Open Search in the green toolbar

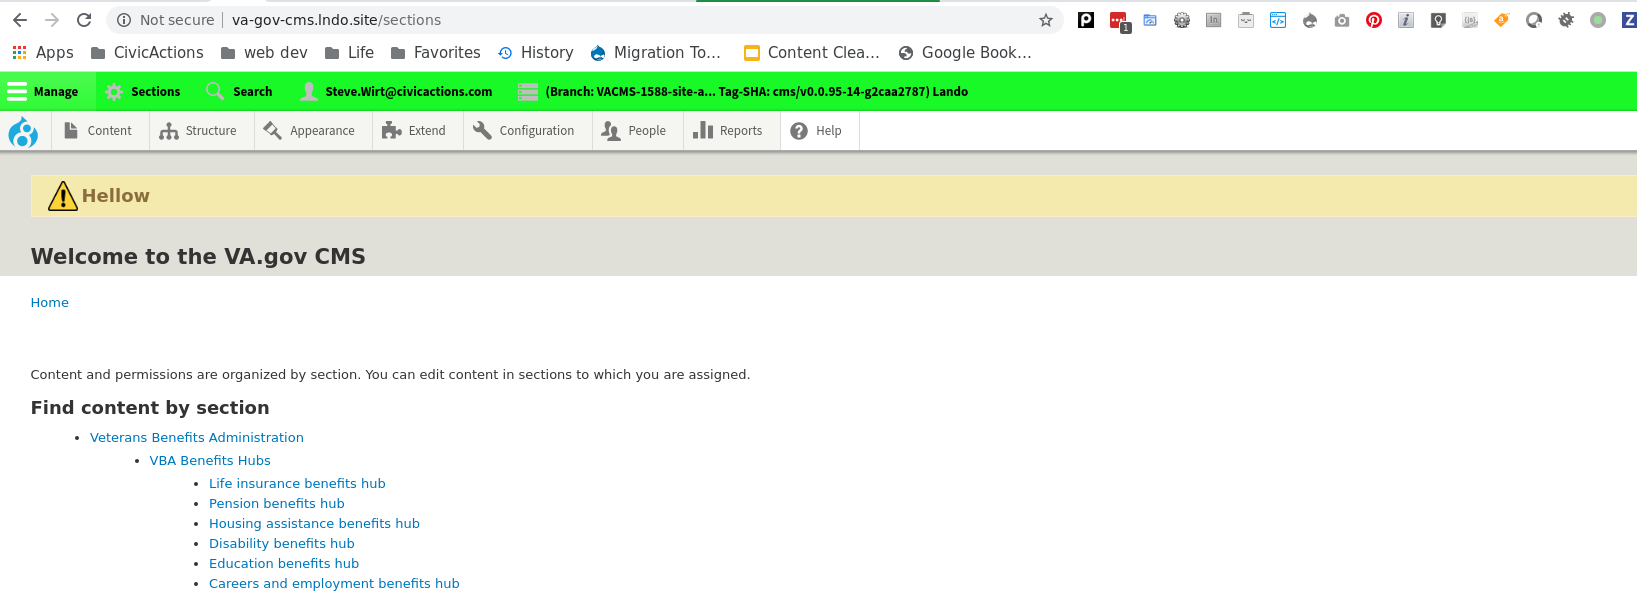click(x=239, y=91)
